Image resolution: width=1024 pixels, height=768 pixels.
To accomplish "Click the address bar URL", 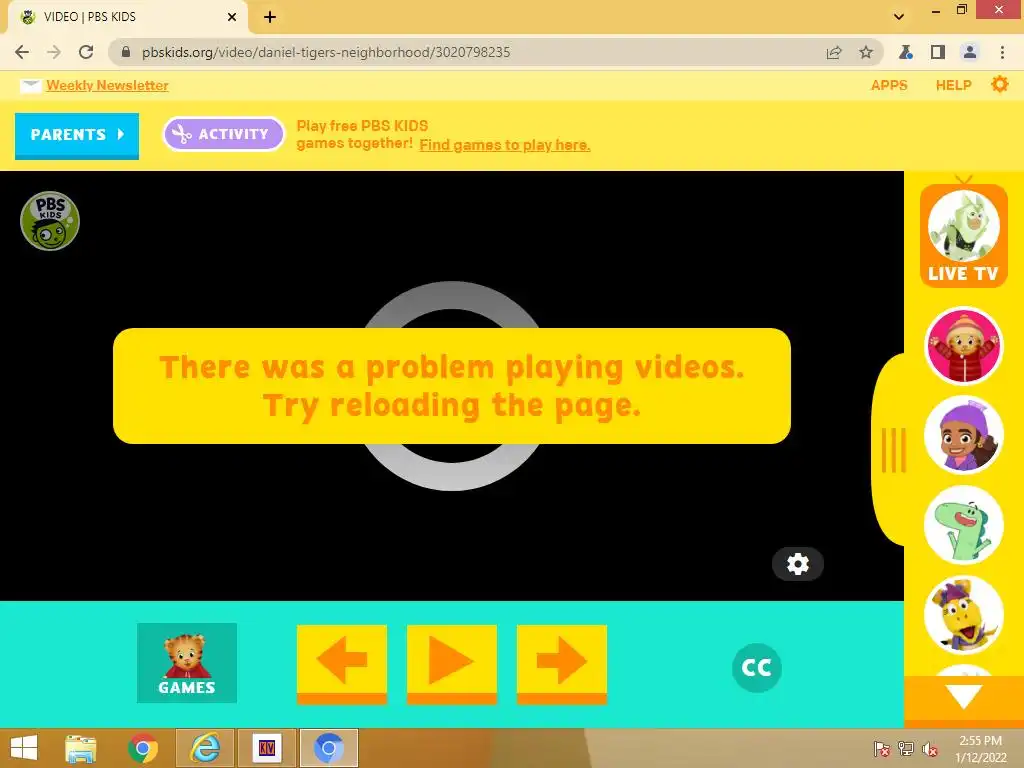I will (x=326, y=52).
